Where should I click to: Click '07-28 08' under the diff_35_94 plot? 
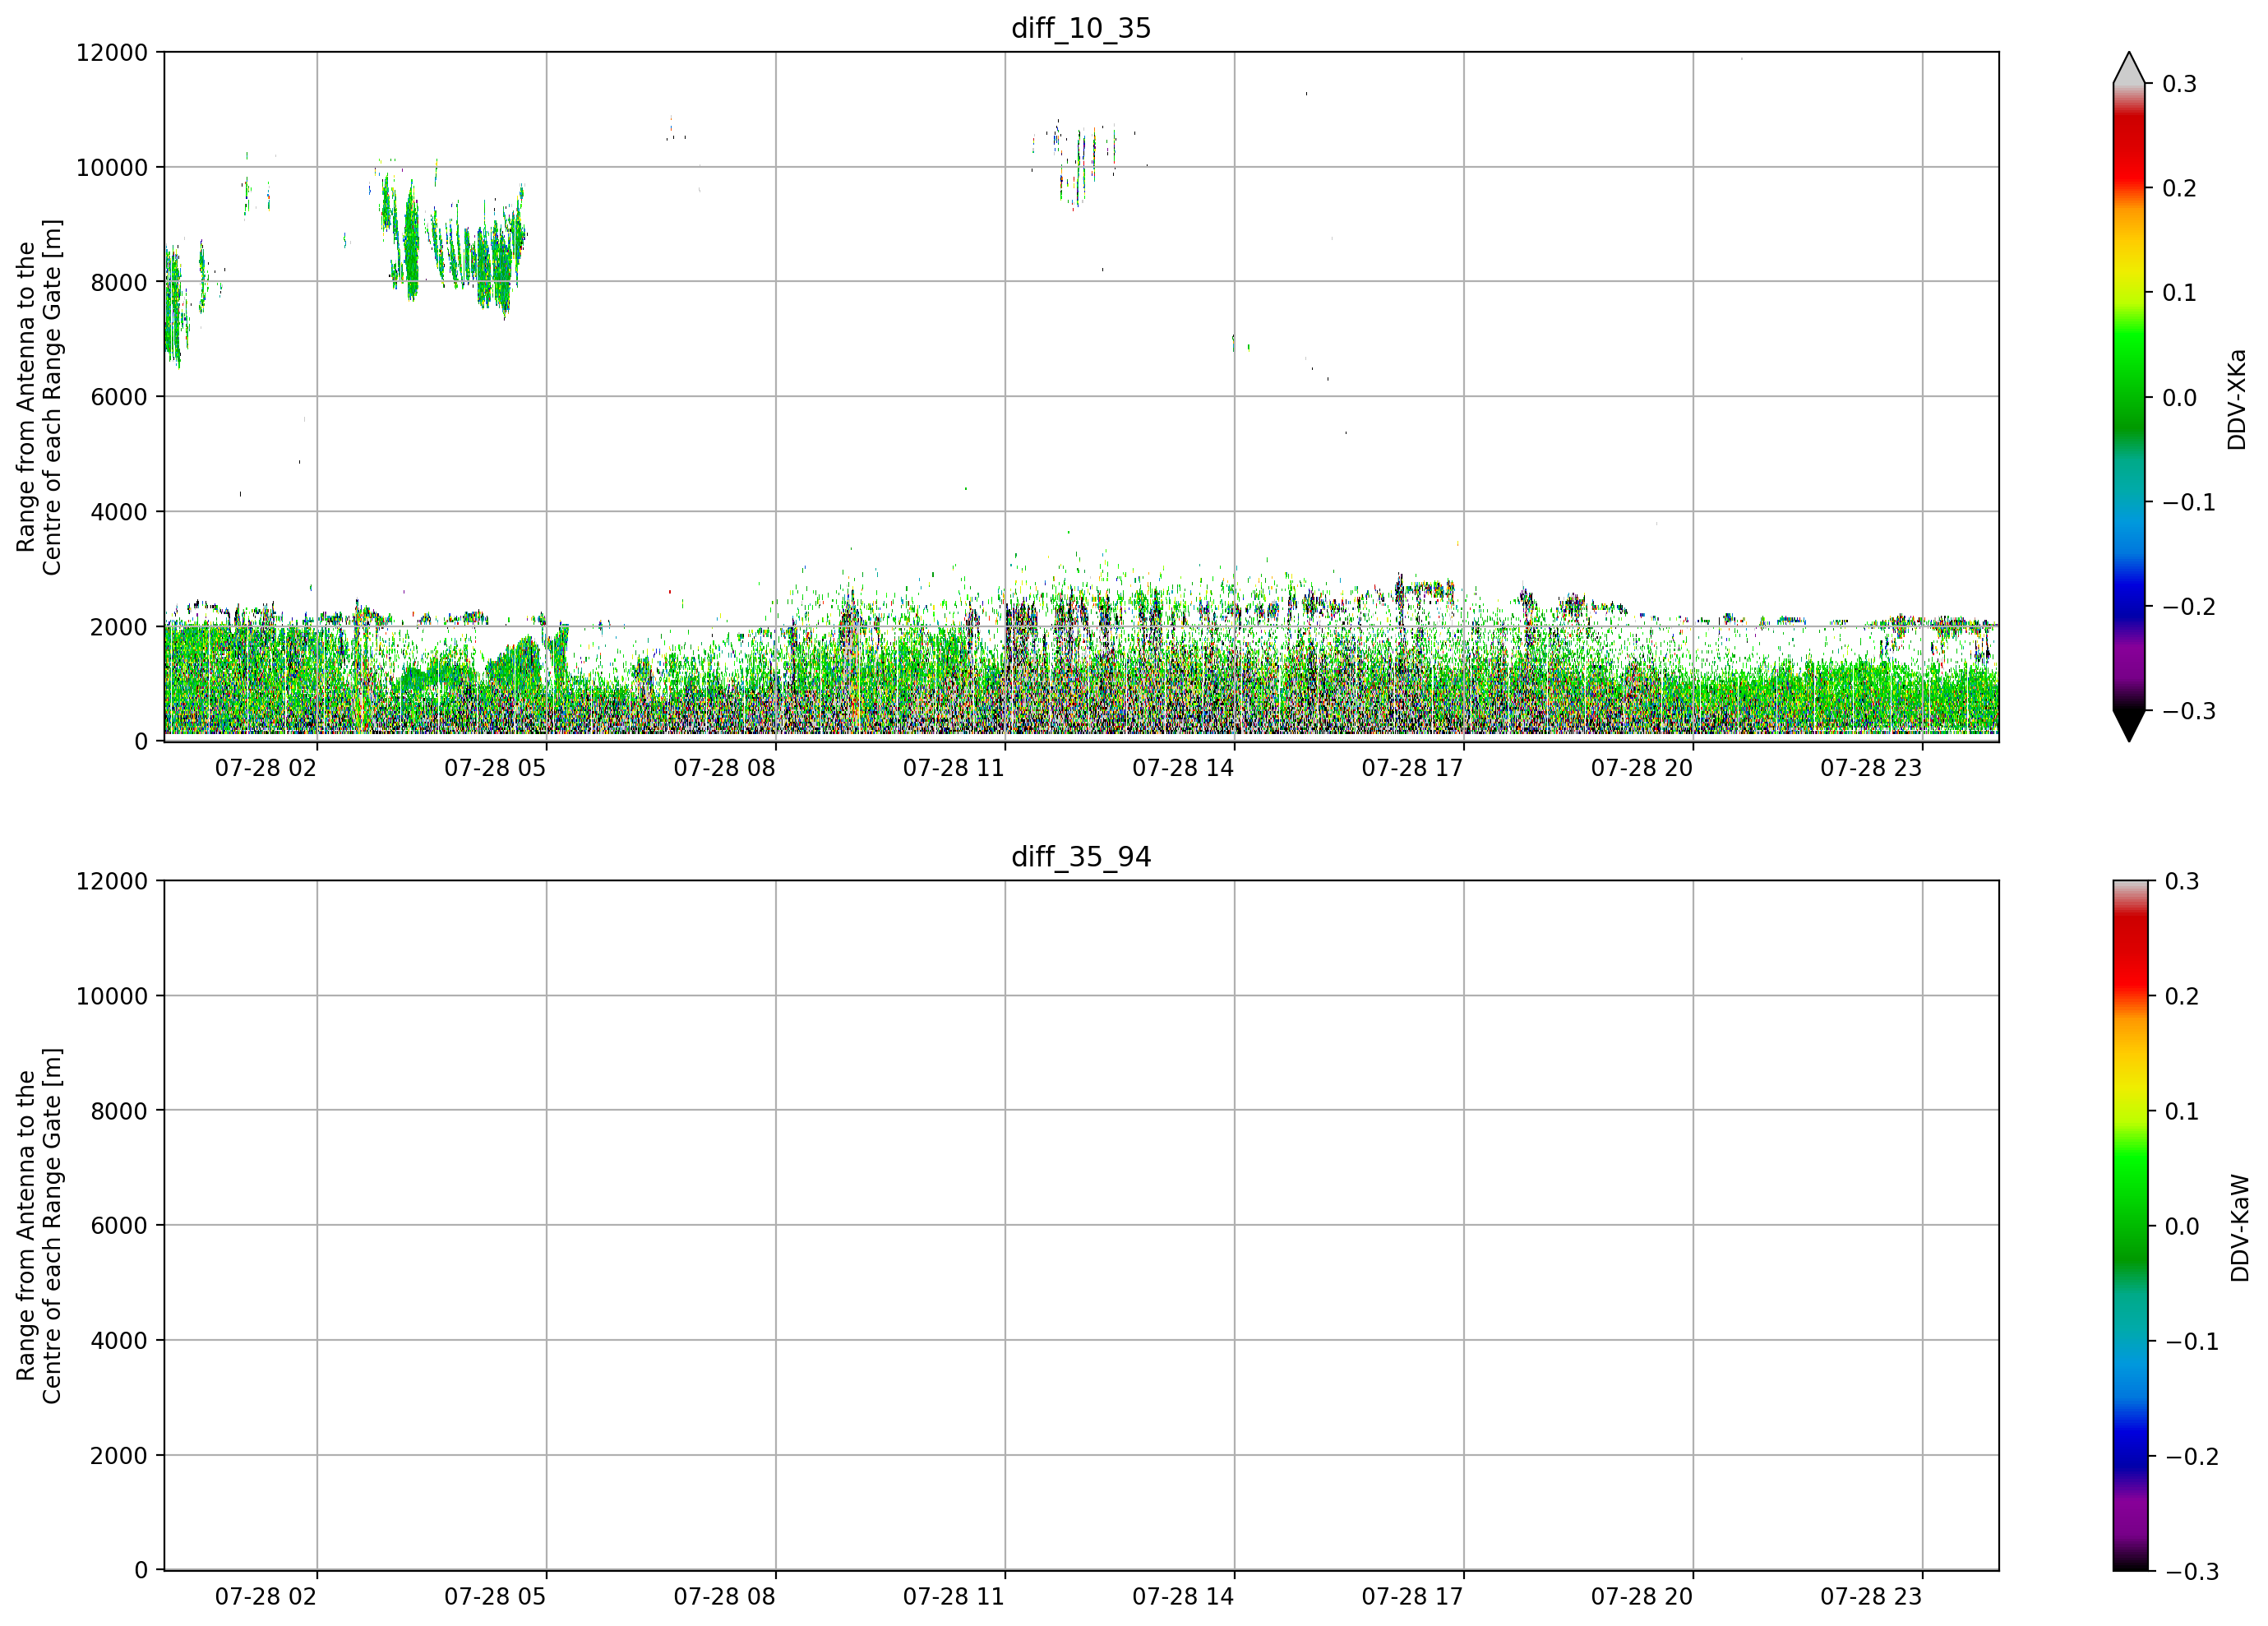724,1597
